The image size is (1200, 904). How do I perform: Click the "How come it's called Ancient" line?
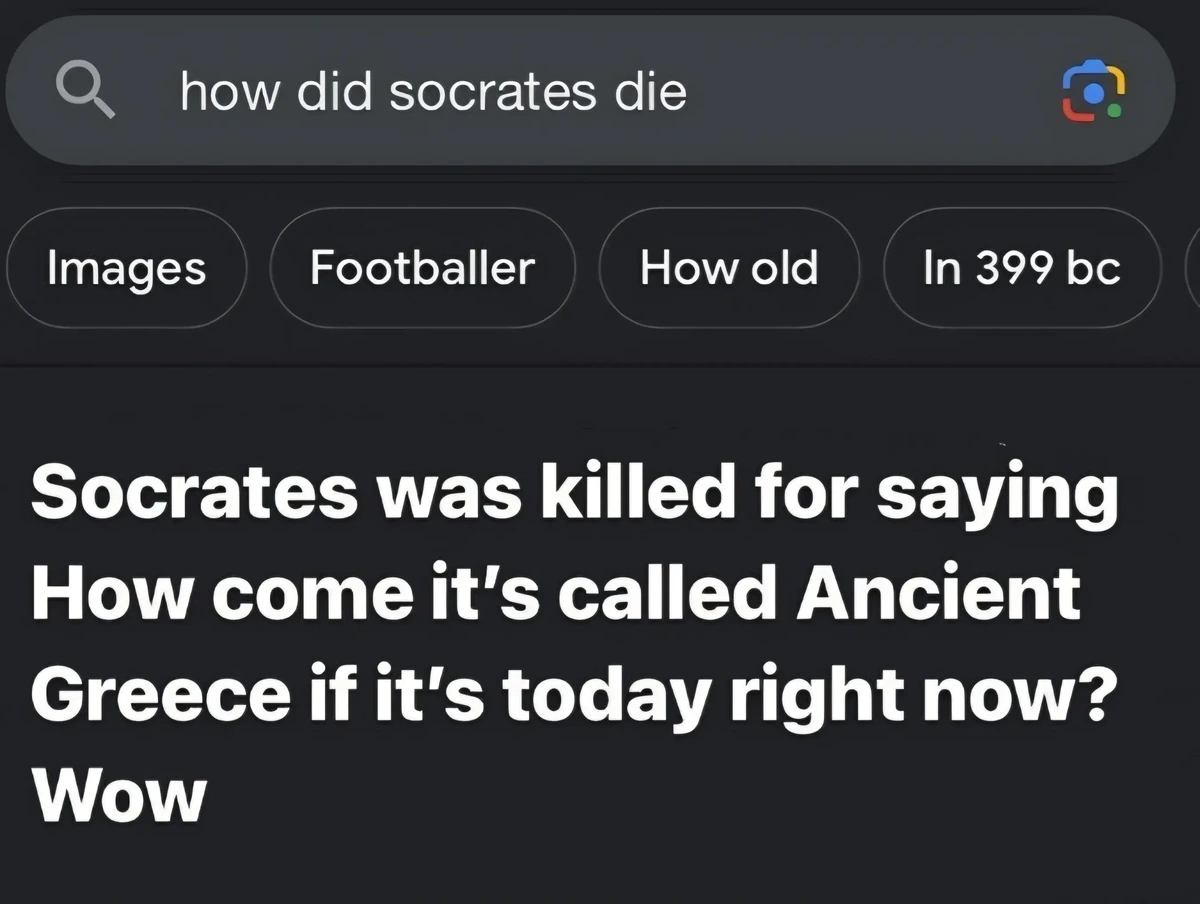click(x=556, y=592)
